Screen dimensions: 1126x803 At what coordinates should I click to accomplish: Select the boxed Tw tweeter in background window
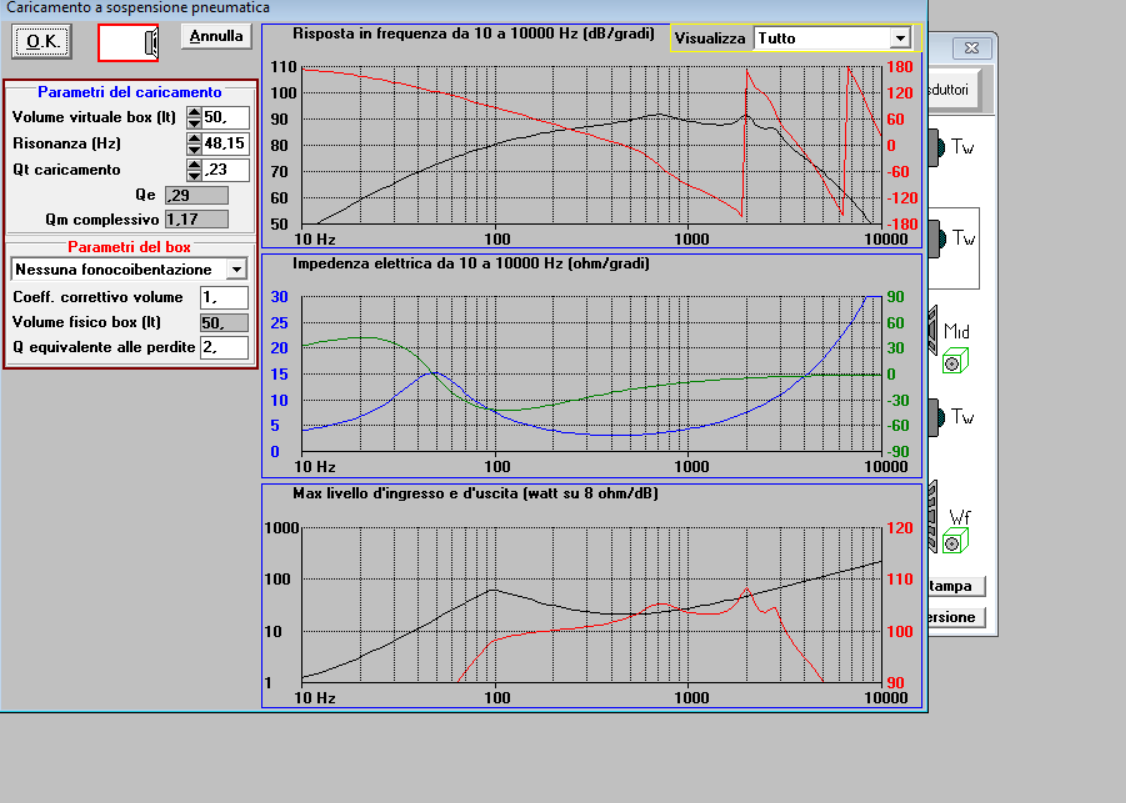pos(954,240)
